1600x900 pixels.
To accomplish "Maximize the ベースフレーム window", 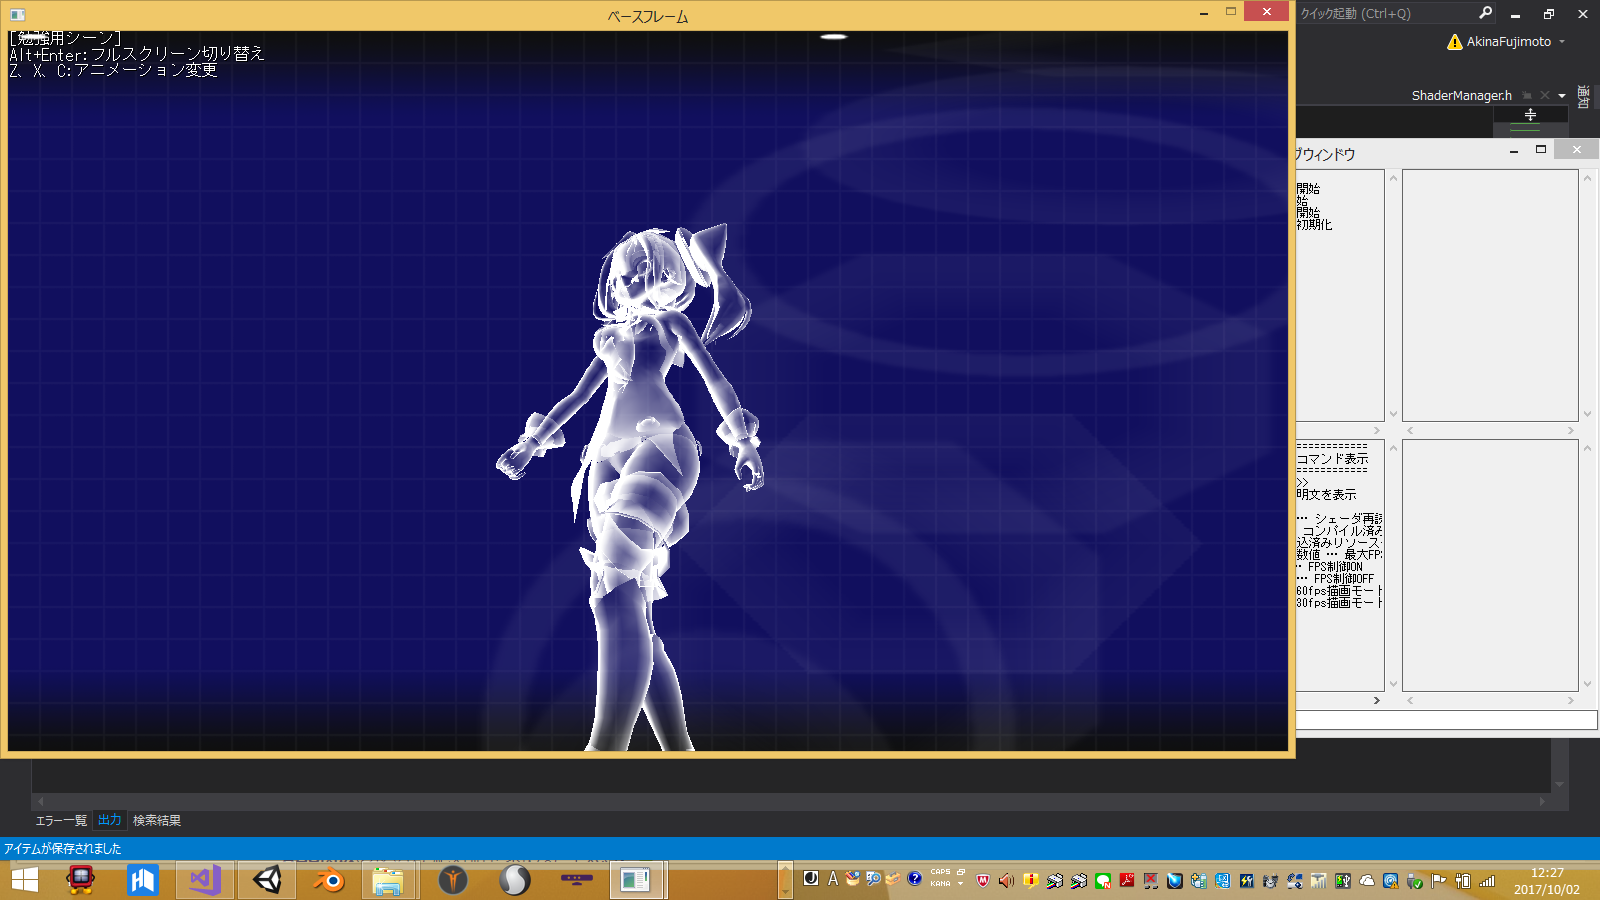I will click(x=1231, y=12).
